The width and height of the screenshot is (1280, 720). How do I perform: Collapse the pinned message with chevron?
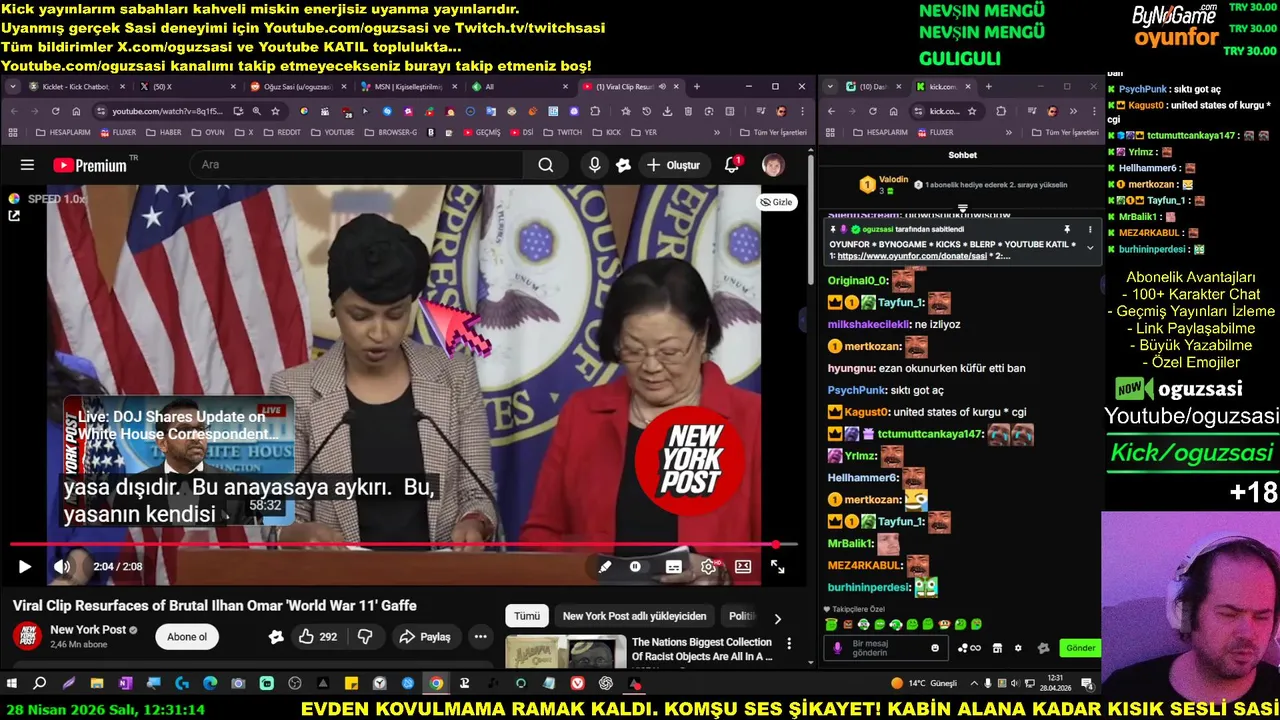(x=1090, y=248)
